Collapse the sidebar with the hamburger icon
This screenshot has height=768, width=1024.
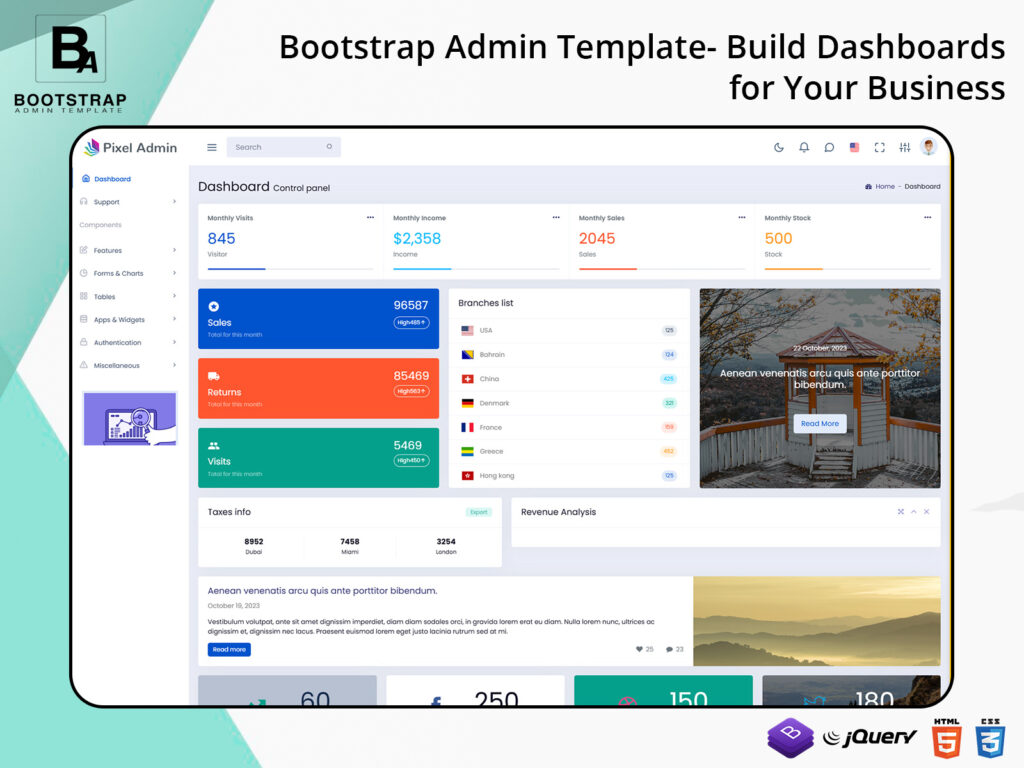pyautogui.click(x=211, y=147)
